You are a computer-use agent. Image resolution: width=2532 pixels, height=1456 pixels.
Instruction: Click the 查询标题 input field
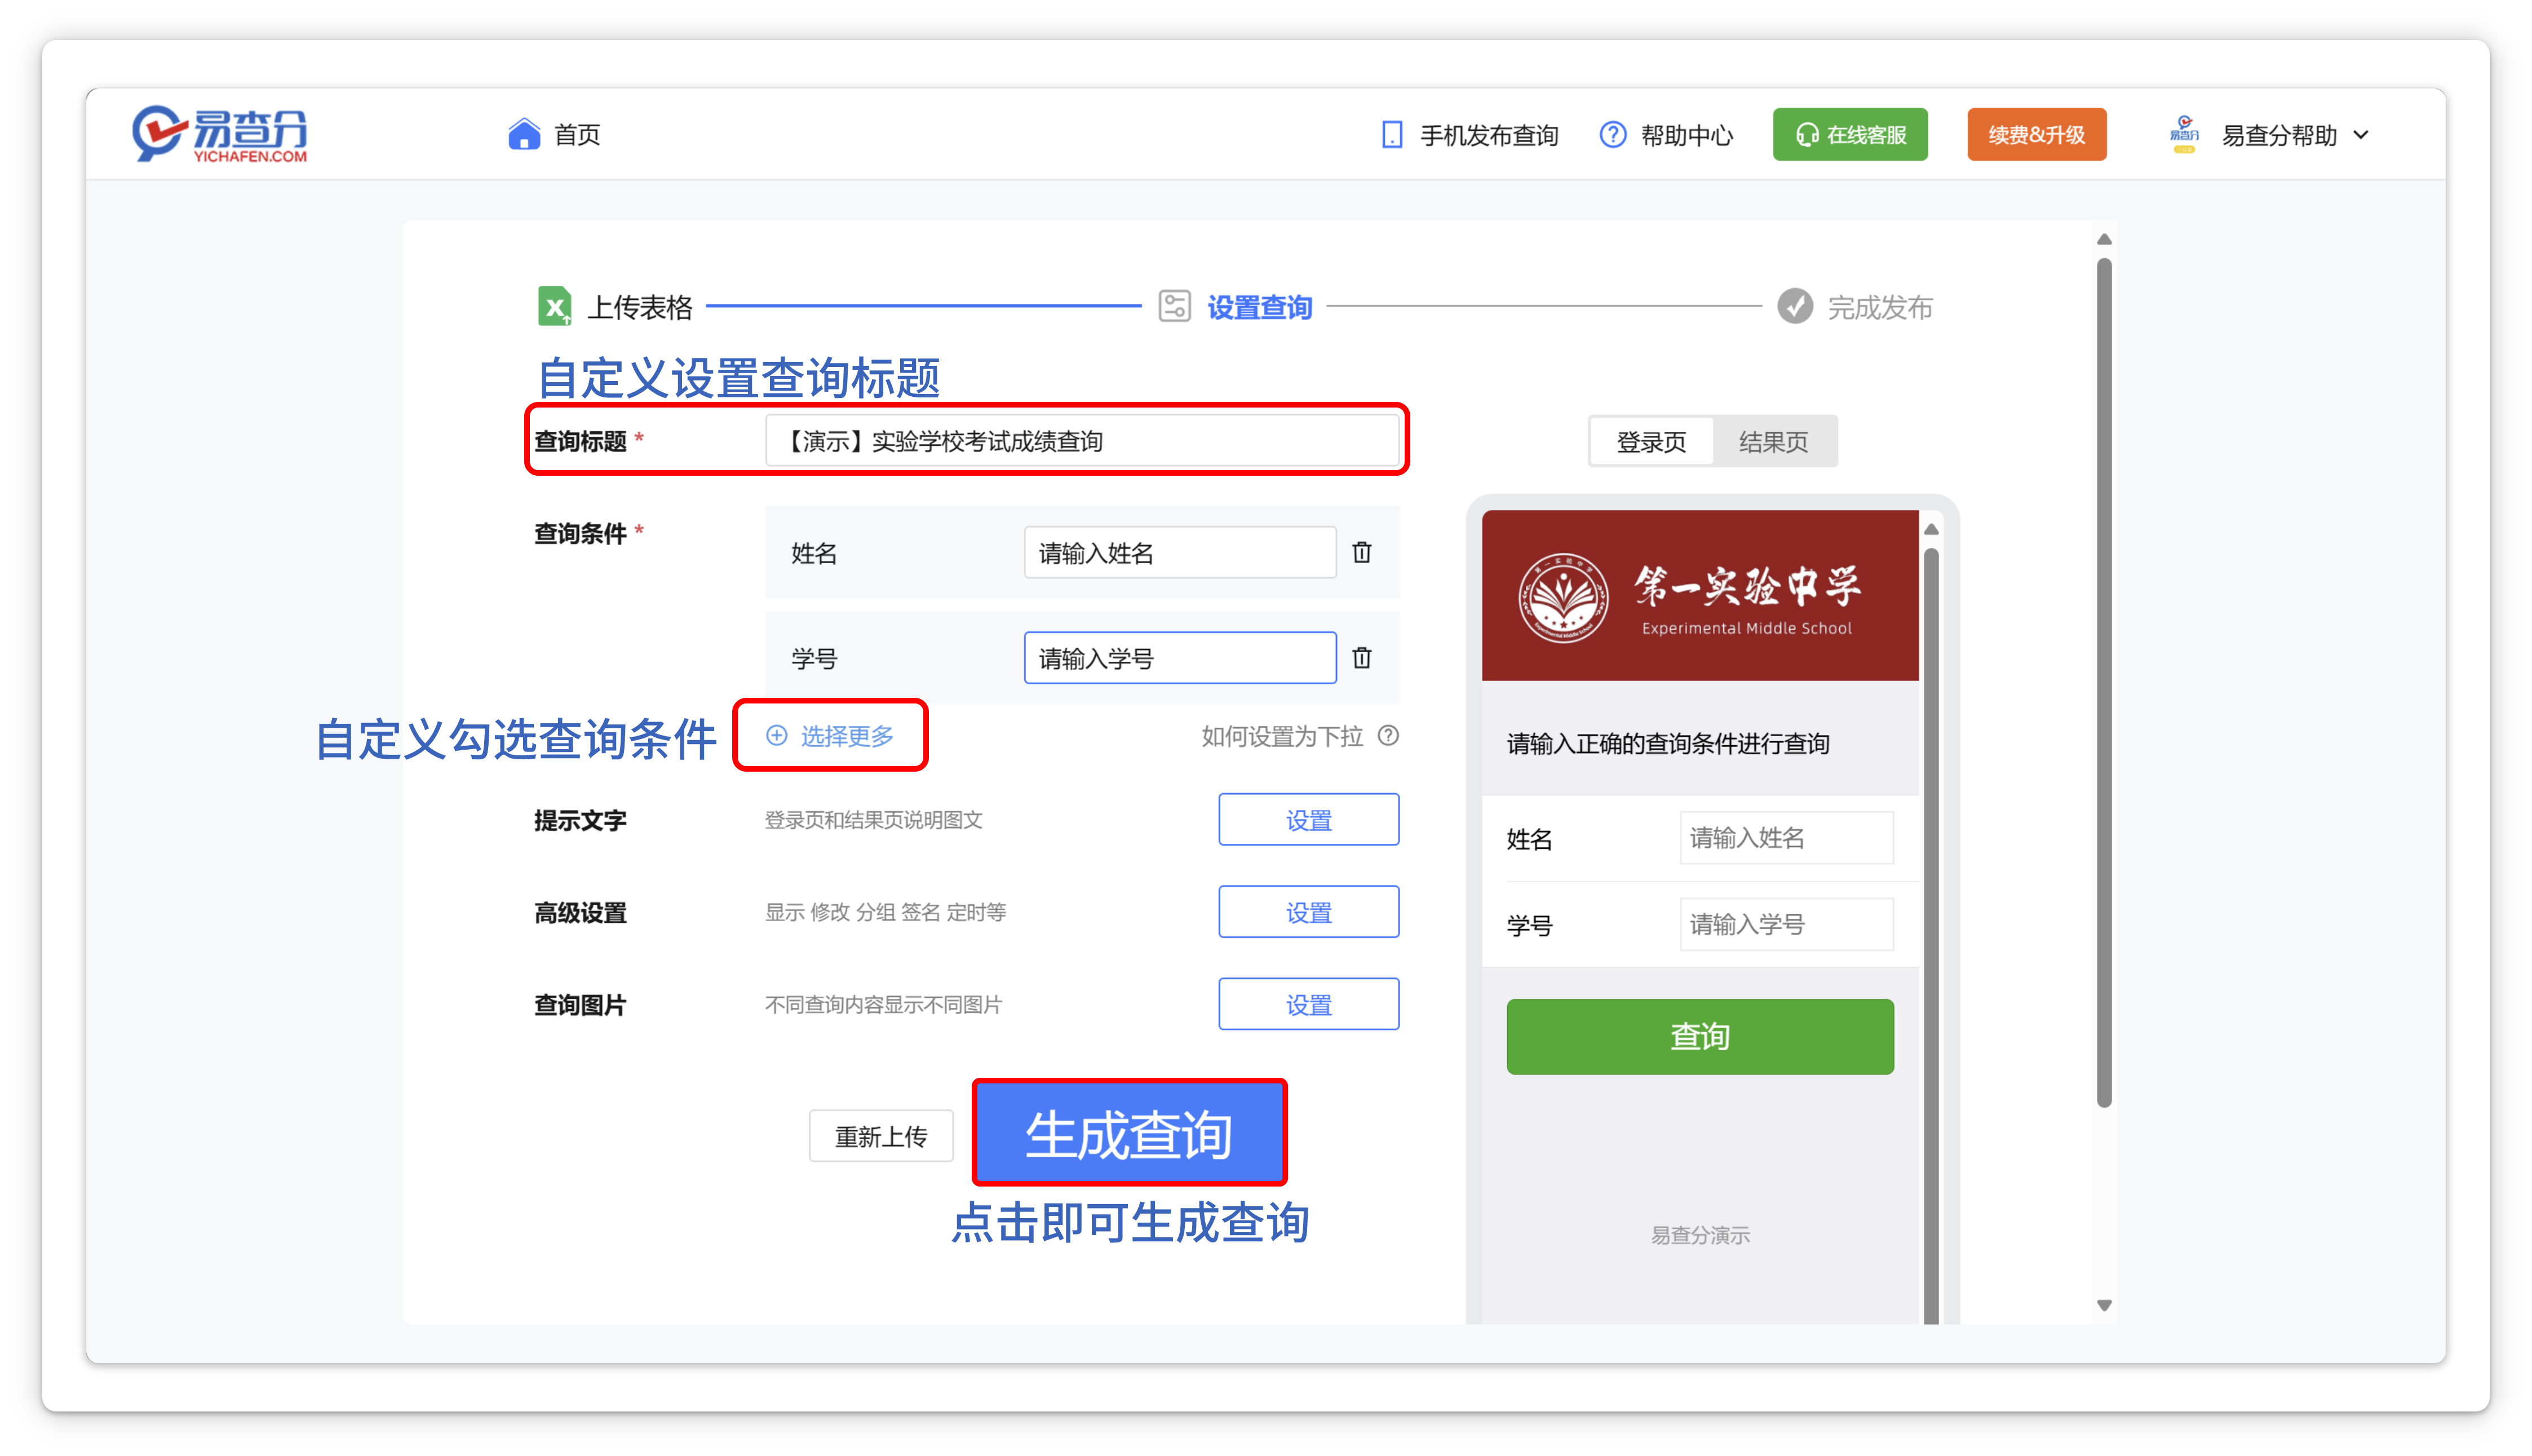[x=1082, y=441]
